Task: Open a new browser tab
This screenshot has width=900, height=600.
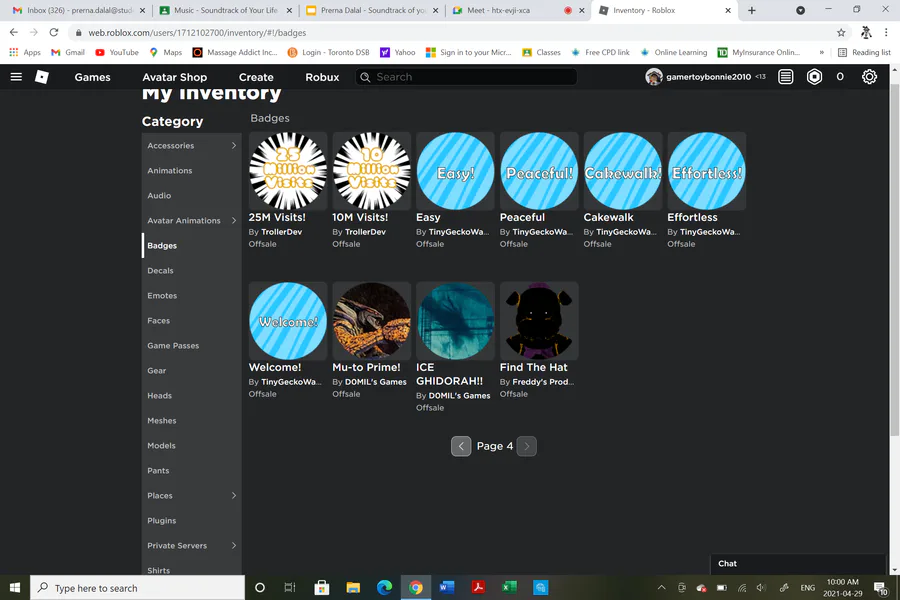Action: (x=751, y=10)
